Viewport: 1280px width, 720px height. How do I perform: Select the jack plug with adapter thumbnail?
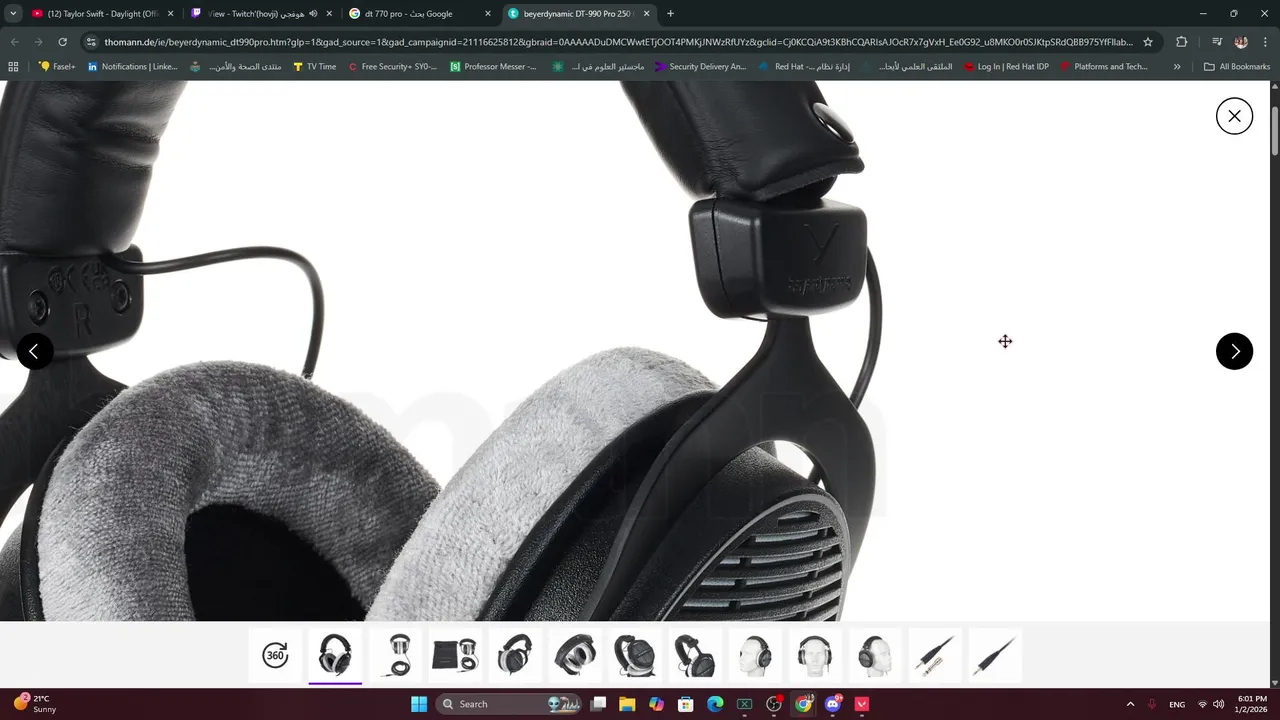pos(935,655)
